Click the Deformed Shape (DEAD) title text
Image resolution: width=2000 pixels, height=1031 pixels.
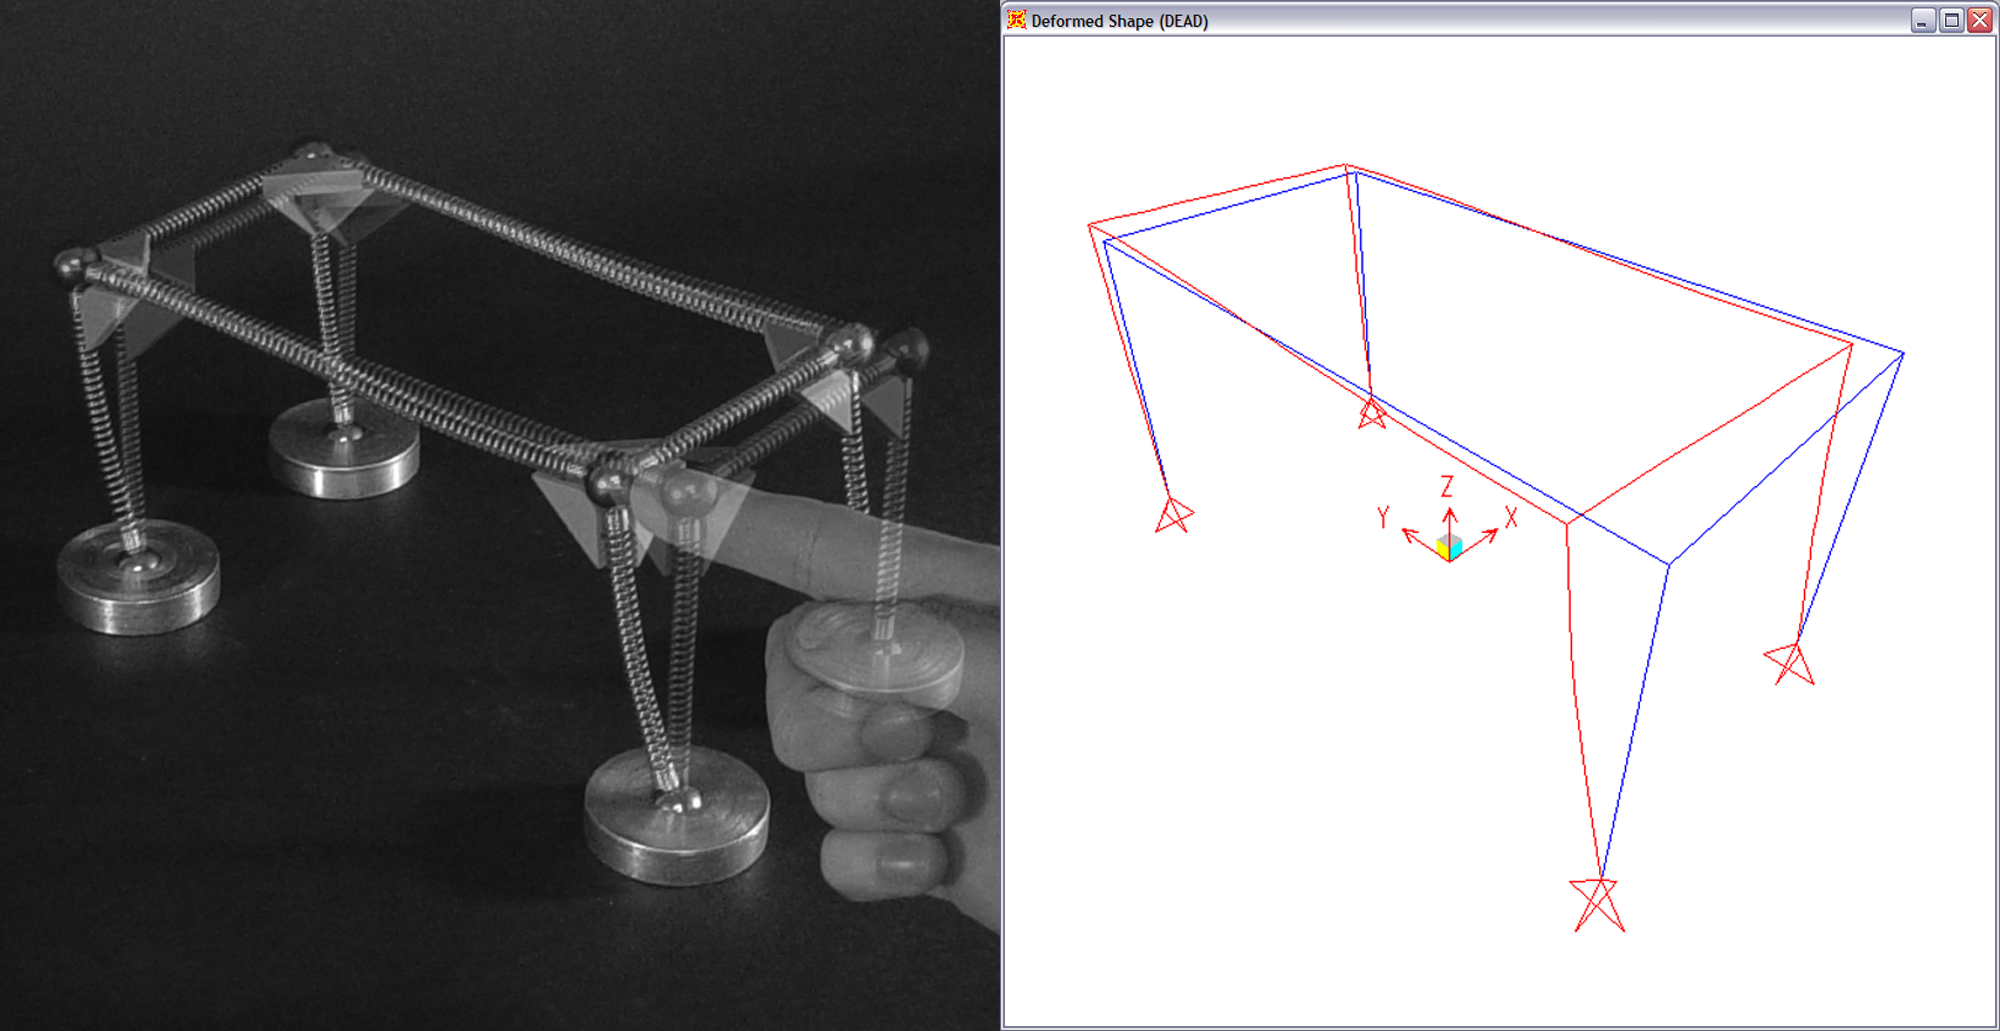(1119, 21)
